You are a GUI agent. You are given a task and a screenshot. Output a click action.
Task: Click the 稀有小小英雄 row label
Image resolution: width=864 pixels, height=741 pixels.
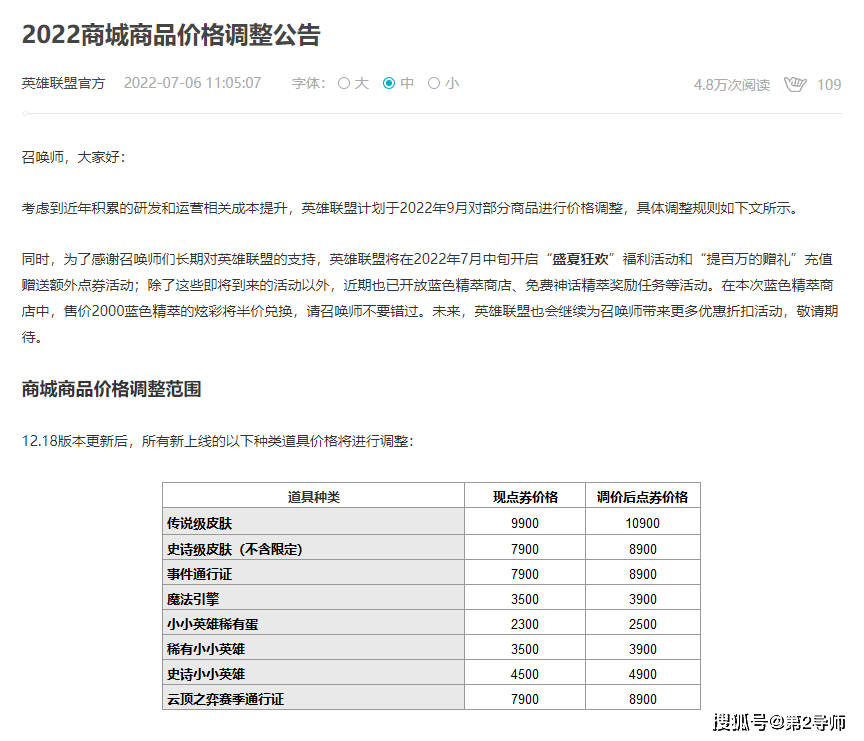[x=206, y=649]
